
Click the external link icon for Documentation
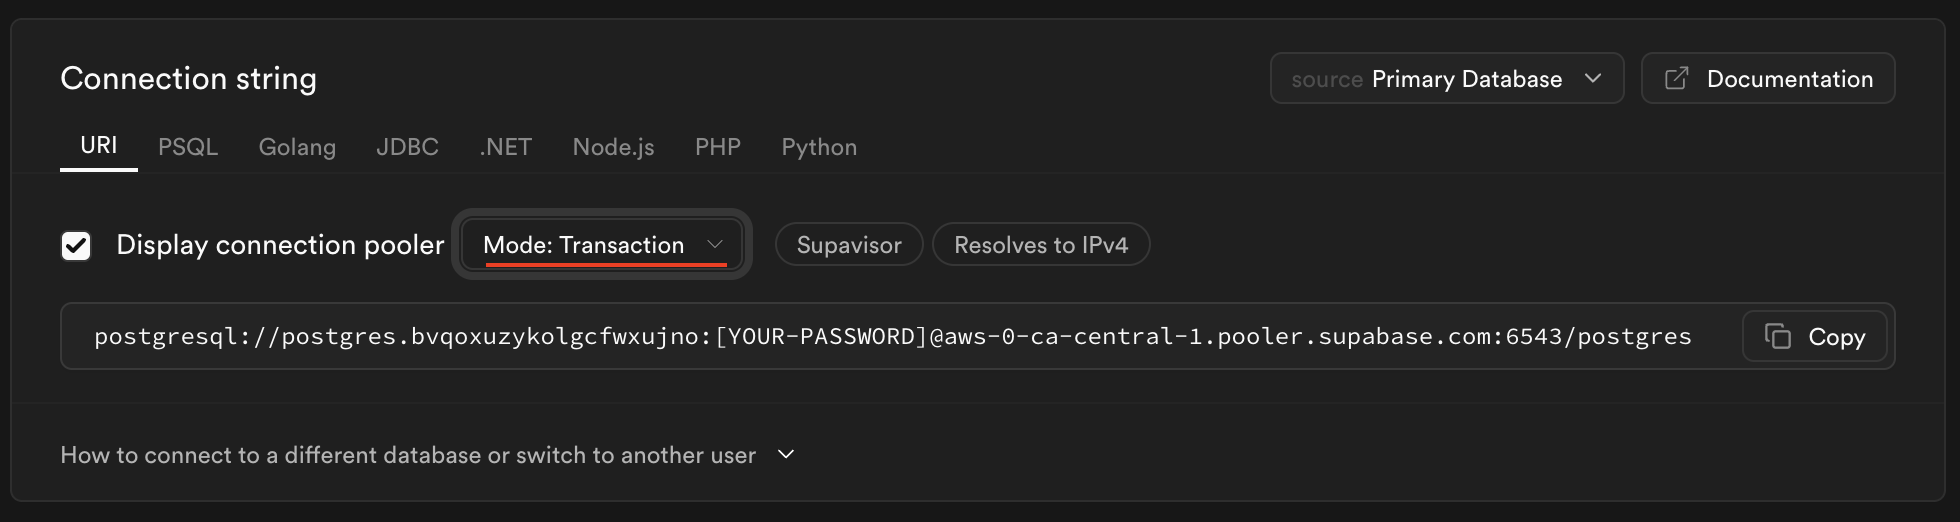(x=1677, y=78)
